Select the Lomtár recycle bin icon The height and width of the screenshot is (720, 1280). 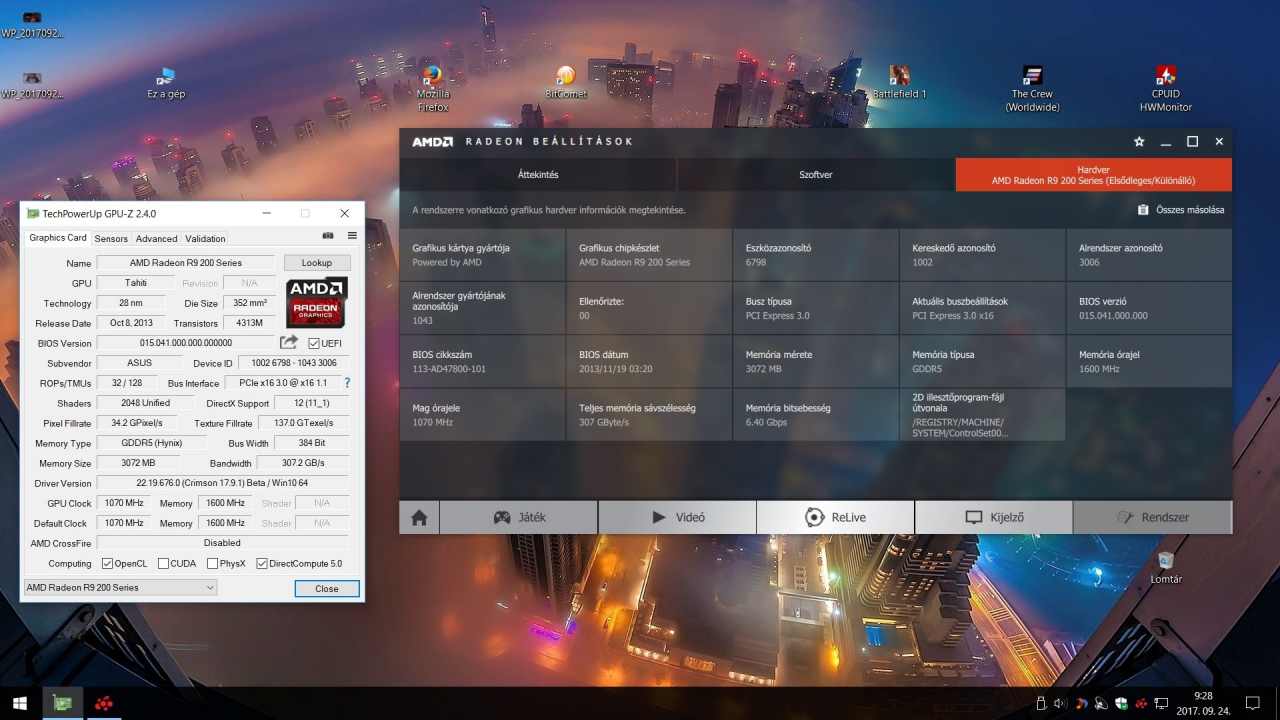pos(1166,567)
